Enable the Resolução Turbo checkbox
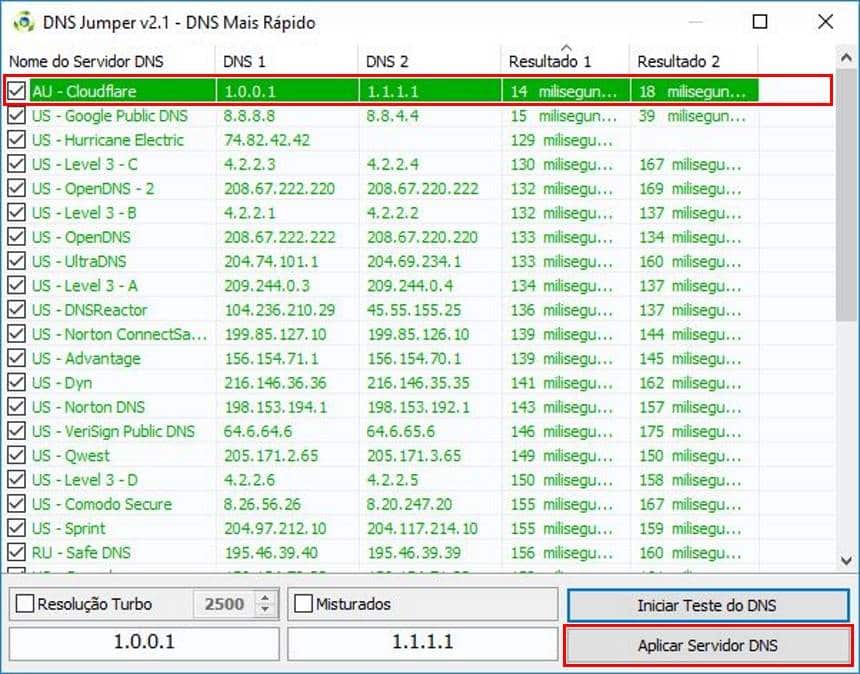Image resolution: width=860 pixels, height=674 pixels. 25,604
